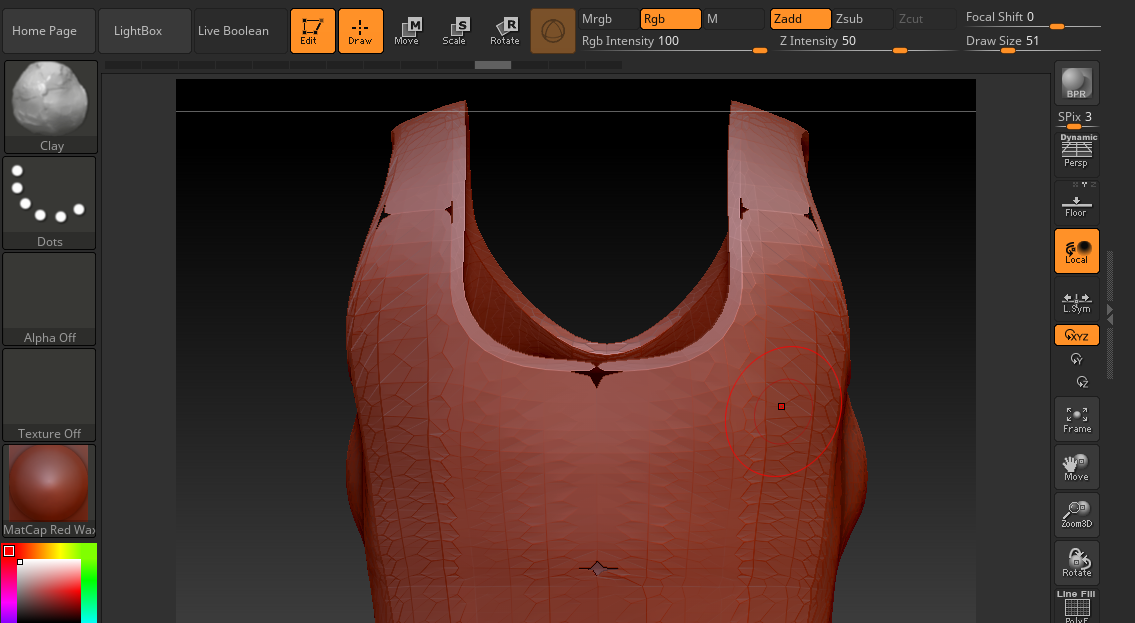Select the red main color swatch
The width and height of the screenshot is (1135, 623).
pyautogui.click(x=9, y=551)
